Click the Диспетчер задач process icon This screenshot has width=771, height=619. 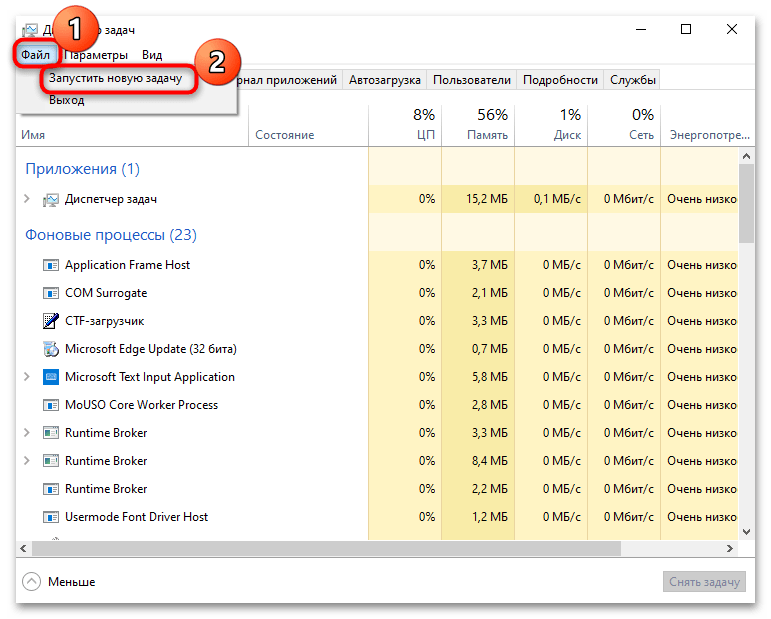(51, 200)
